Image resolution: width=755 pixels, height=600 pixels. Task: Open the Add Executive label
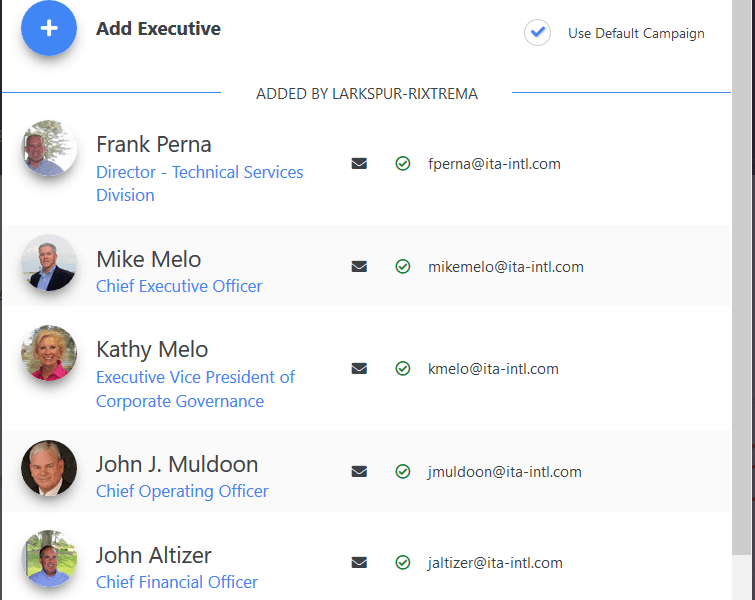(158, 29)
